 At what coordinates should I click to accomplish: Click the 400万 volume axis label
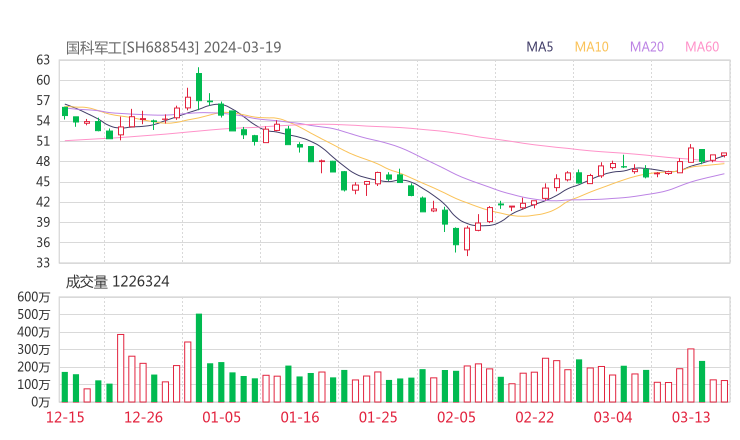coord(34,332)
